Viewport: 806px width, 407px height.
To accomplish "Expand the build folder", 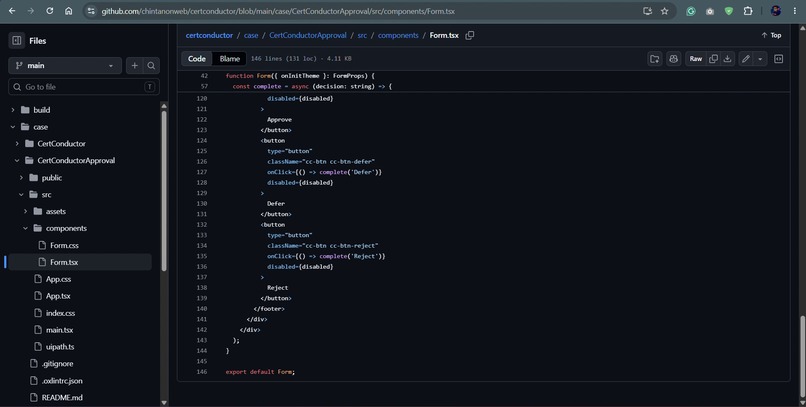I will [13, 110].
